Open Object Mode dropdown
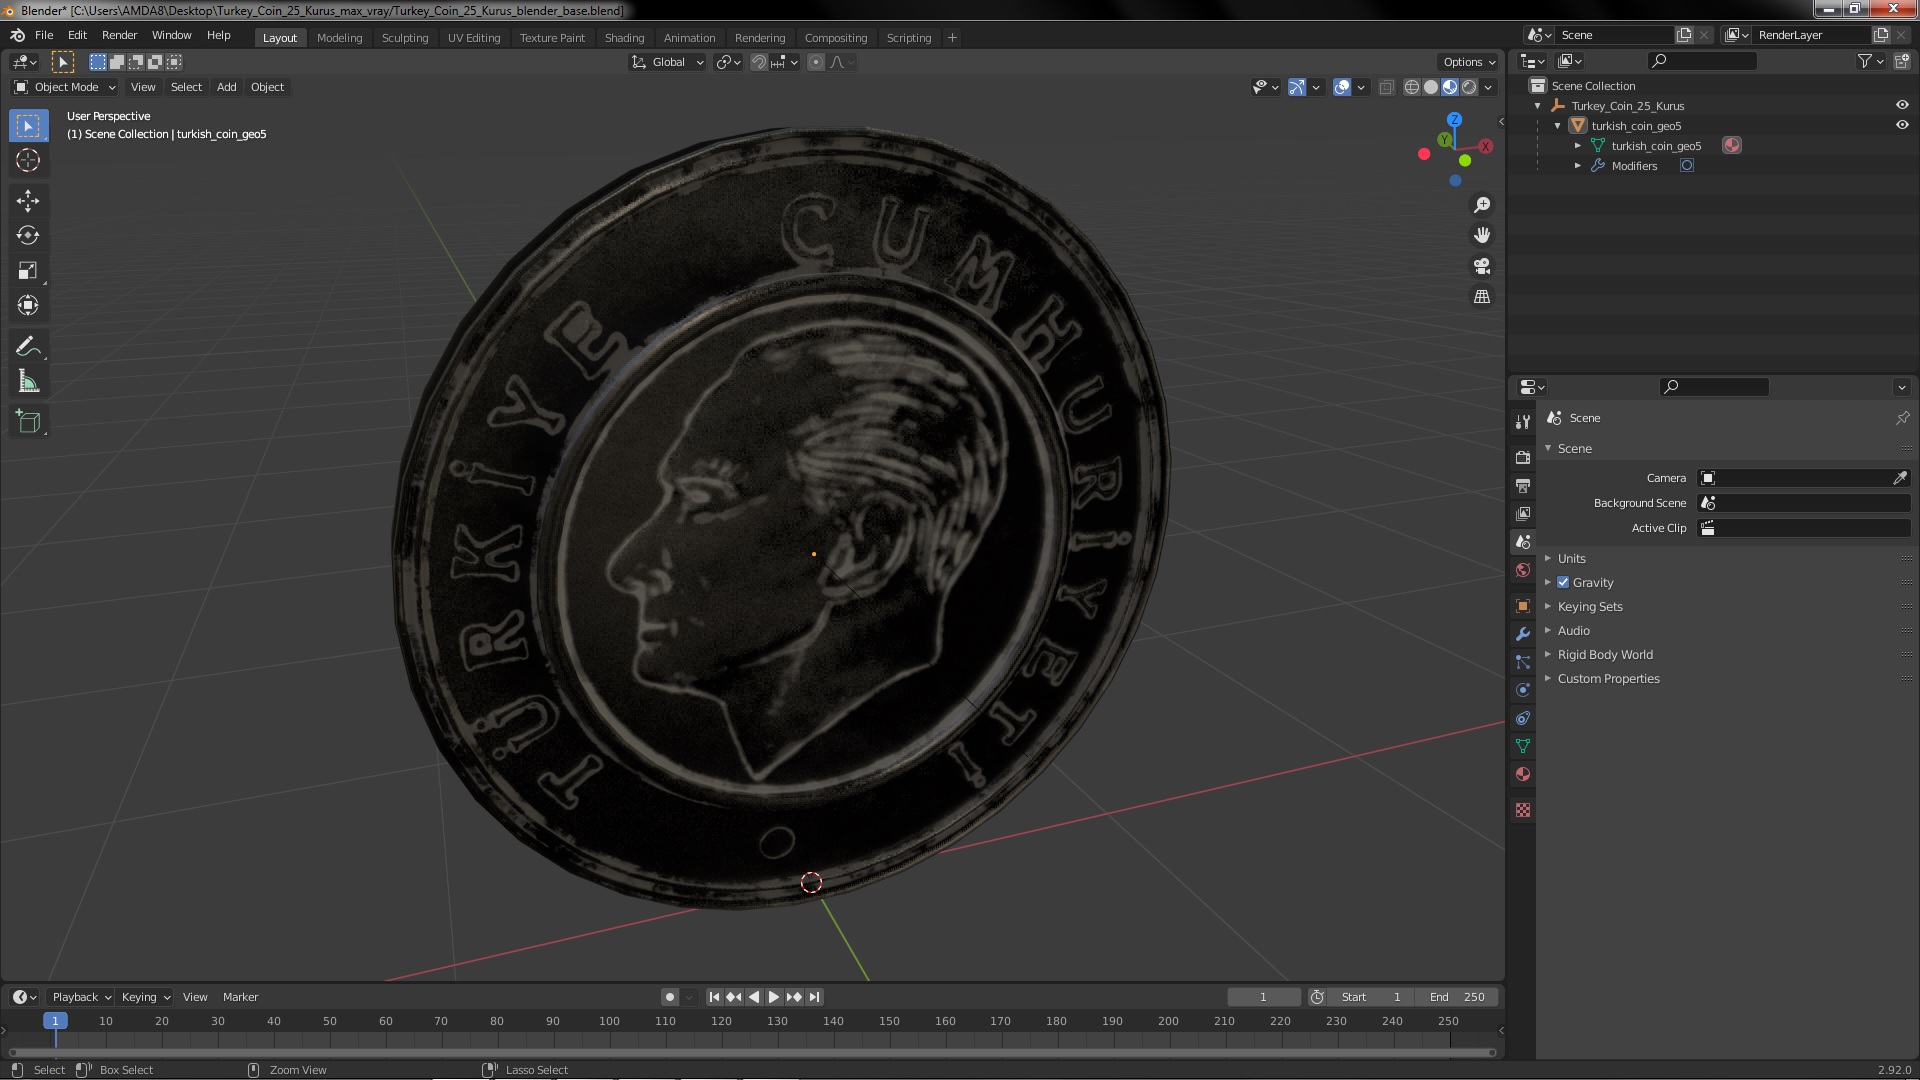 pos(65,87)
